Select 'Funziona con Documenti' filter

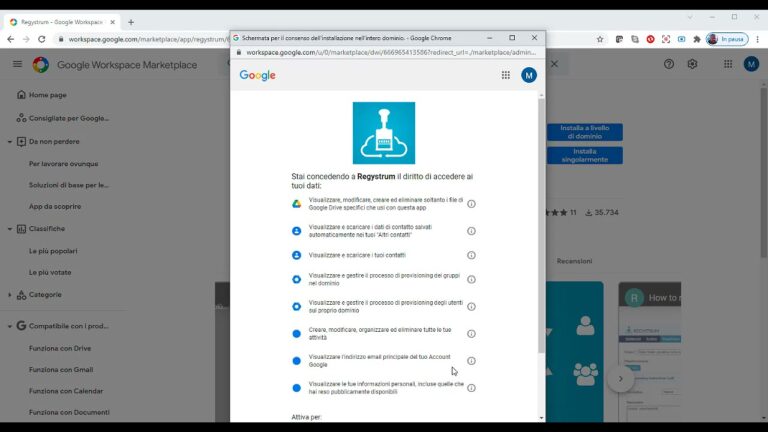69,412
